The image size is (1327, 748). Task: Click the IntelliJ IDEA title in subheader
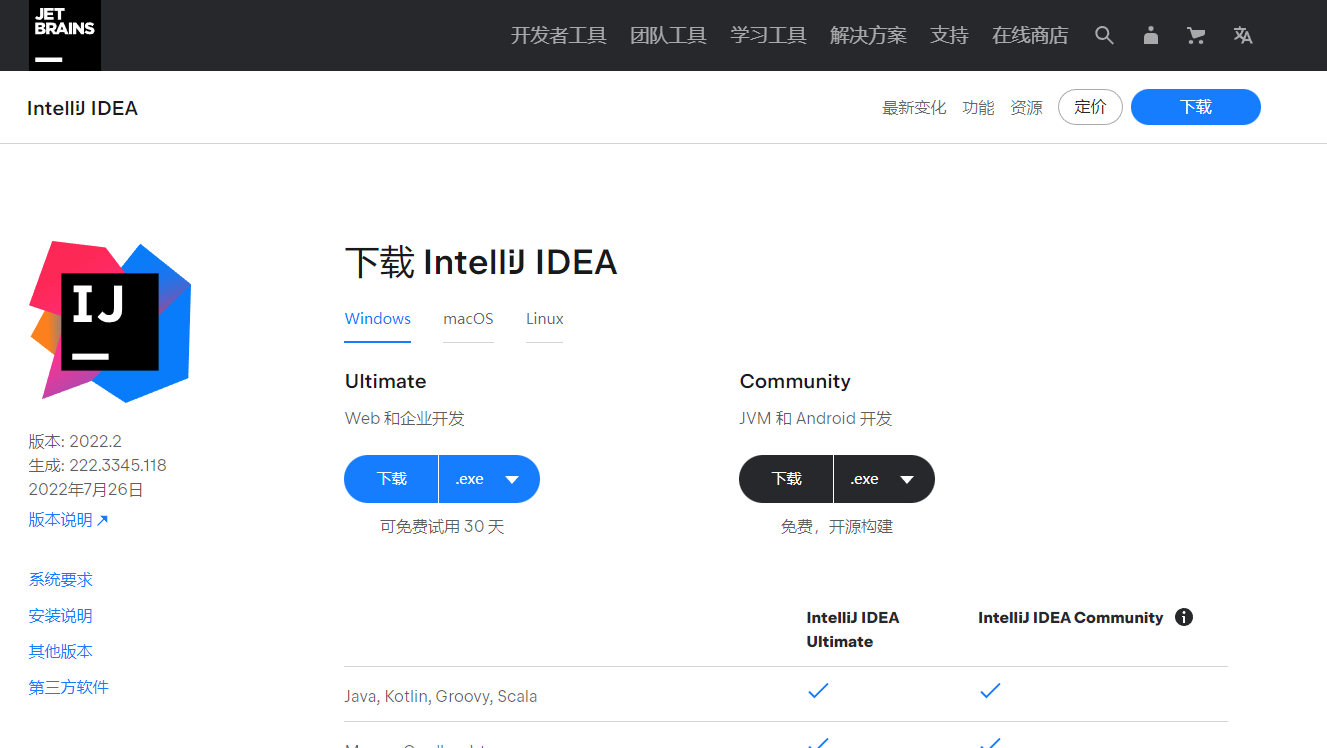[82, 108]
